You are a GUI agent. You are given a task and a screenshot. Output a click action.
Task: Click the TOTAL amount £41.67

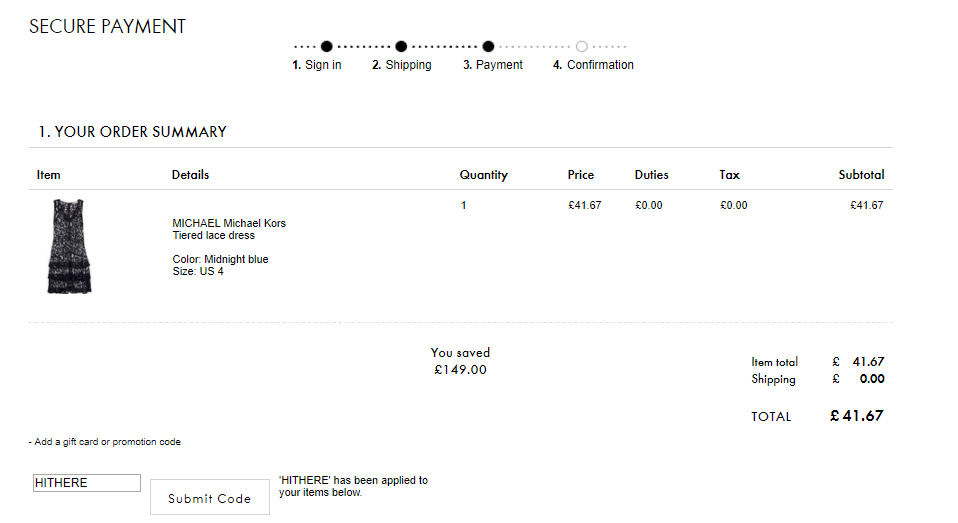tap(857, 416)
